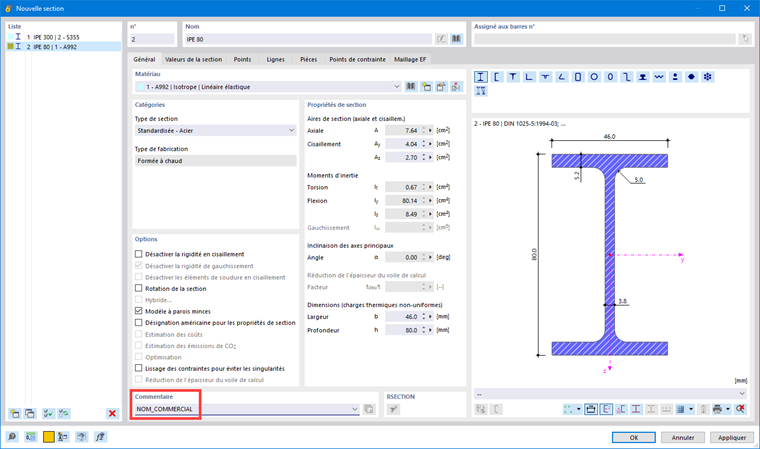Select the circular hollow section icon
Screen dimensions: 760x449
pos(594,77)
